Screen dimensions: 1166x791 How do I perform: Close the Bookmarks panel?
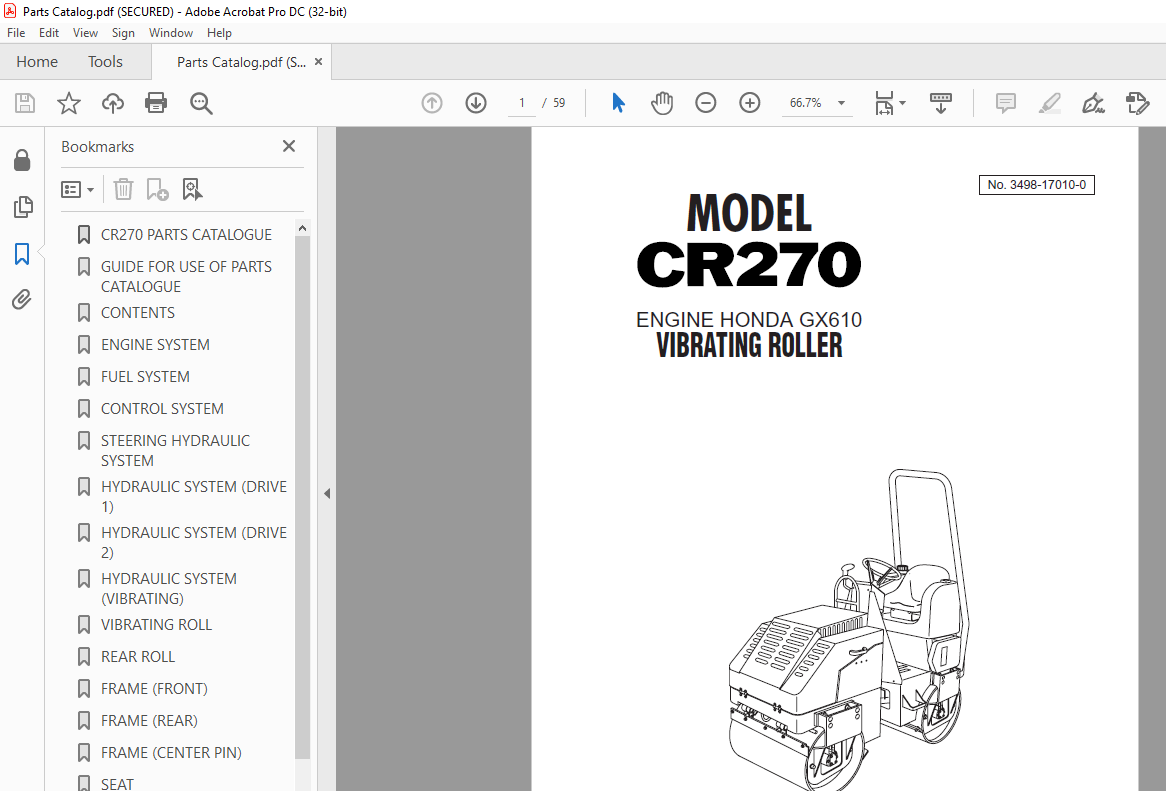[289, 146]
